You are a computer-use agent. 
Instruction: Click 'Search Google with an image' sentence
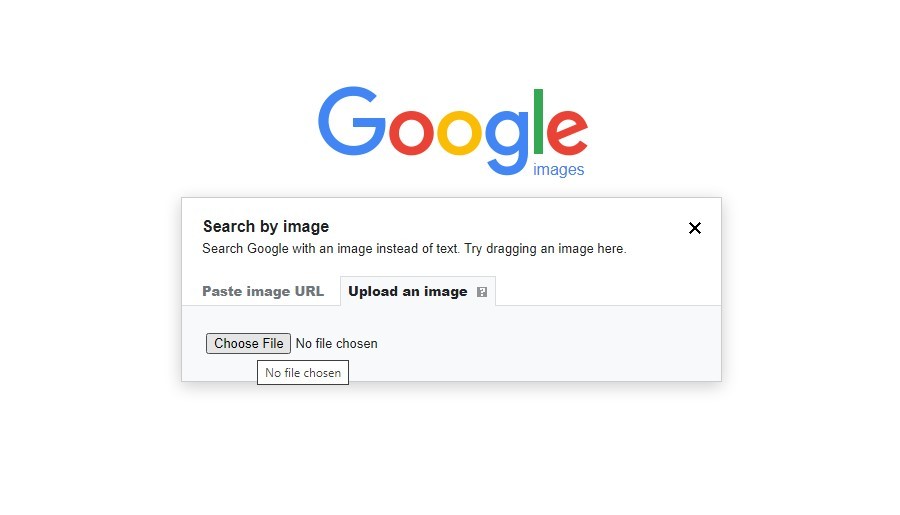tap(331, 249)
